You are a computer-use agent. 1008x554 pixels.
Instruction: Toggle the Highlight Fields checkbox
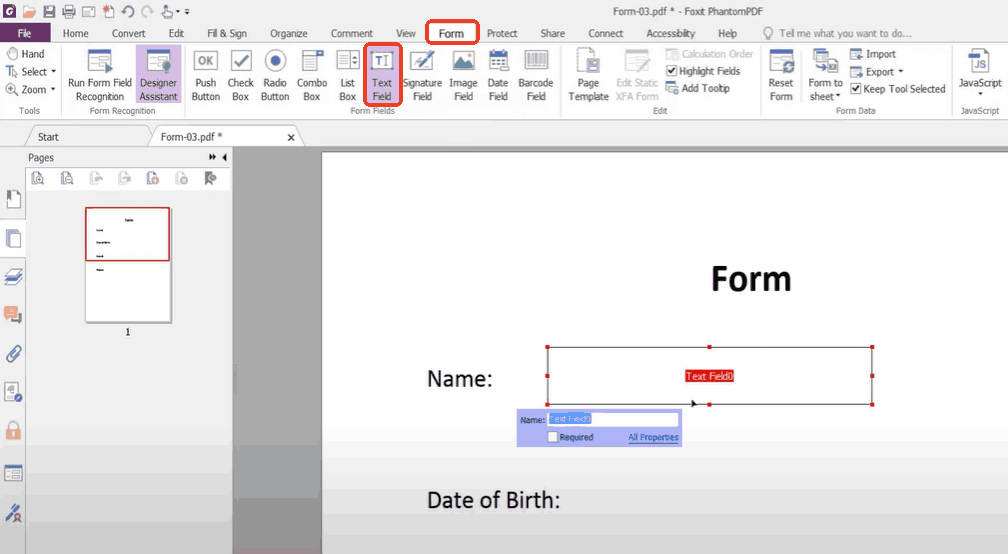[x=672, y=71]
